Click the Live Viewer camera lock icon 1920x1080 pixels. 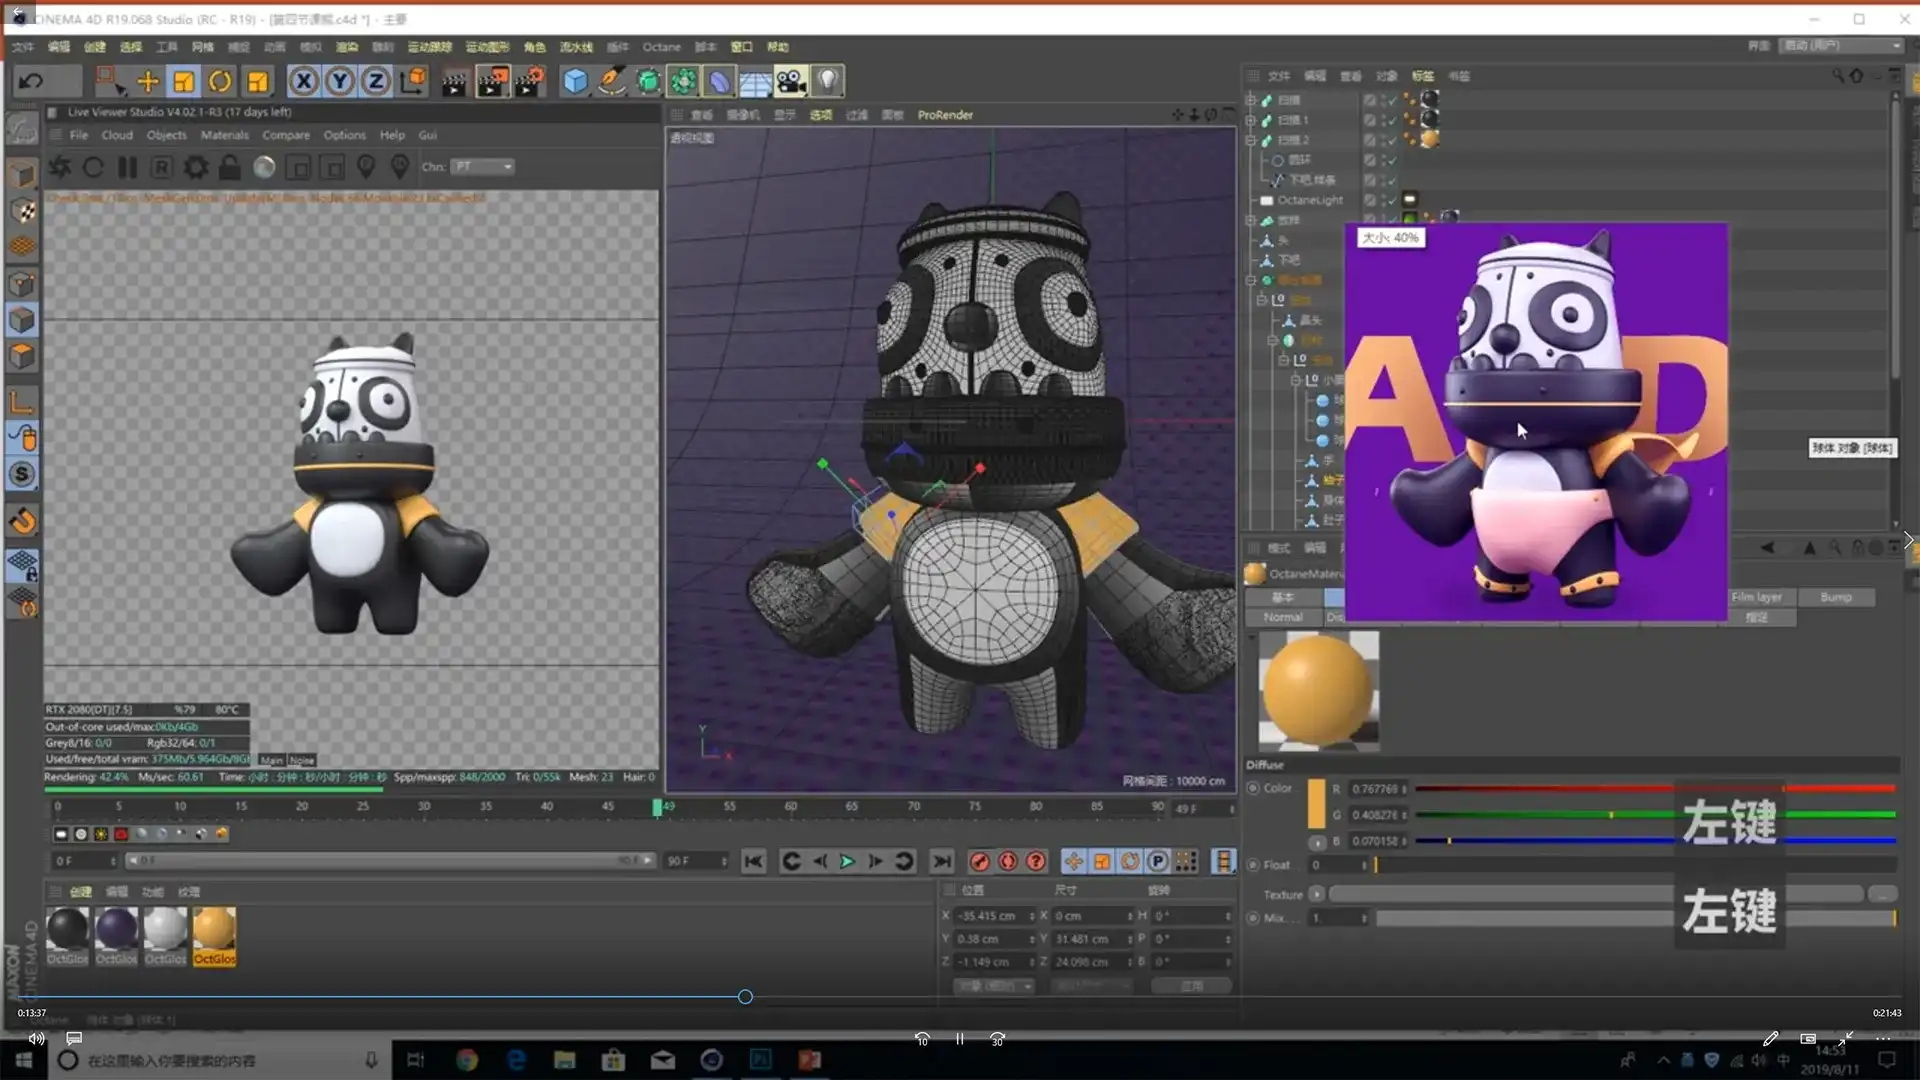(x=230, y=167)
